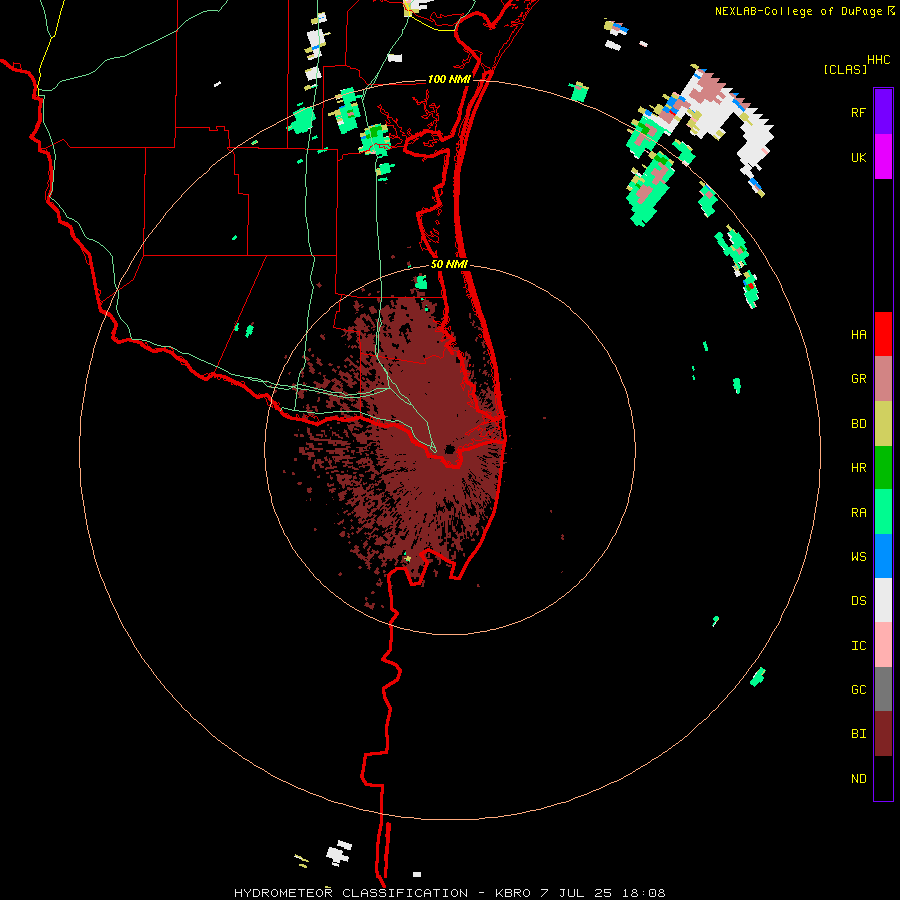Click the '100 NMI' range ring label
900x900 pixels.
pyautogui.click(x=449, y=79)
